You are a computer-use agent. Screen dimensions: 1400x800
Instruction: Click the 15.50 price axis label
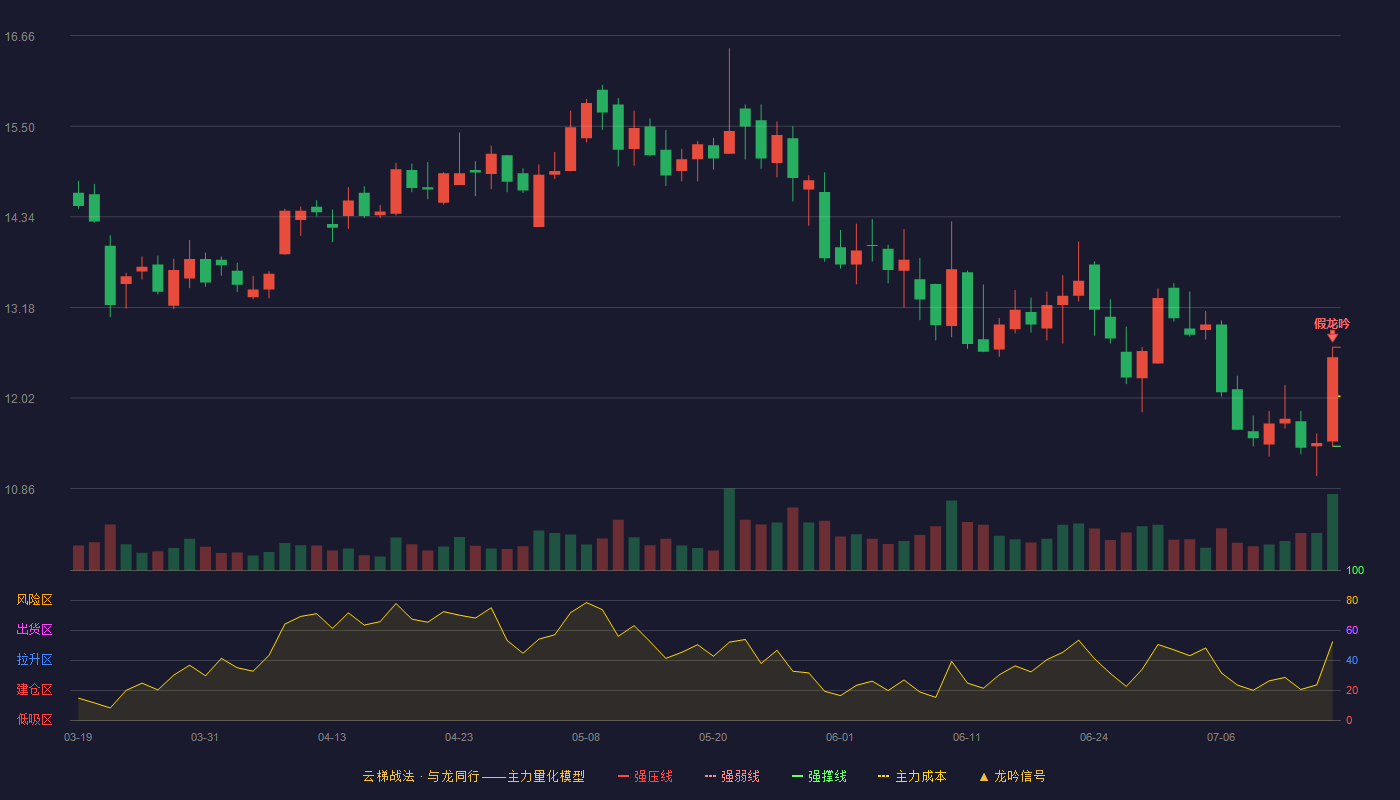pos(20,127)
